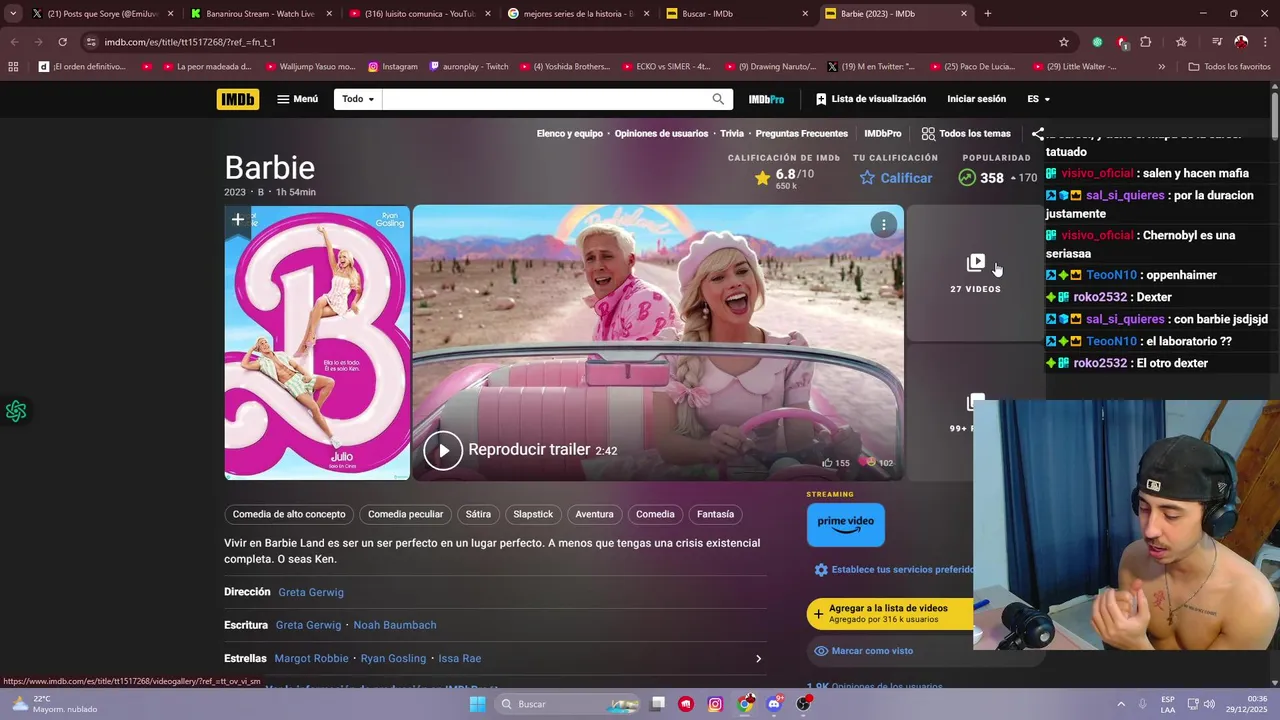Open Ryan Gosling link

(x=393, y=658)
